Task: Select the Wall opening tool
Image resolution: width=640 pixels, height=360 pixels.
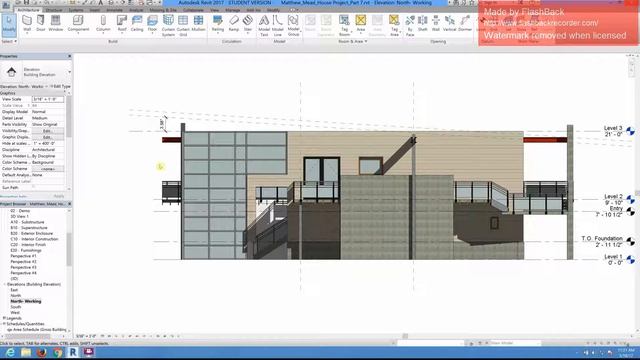Action: pyautogui.click(x=436, y=23)
